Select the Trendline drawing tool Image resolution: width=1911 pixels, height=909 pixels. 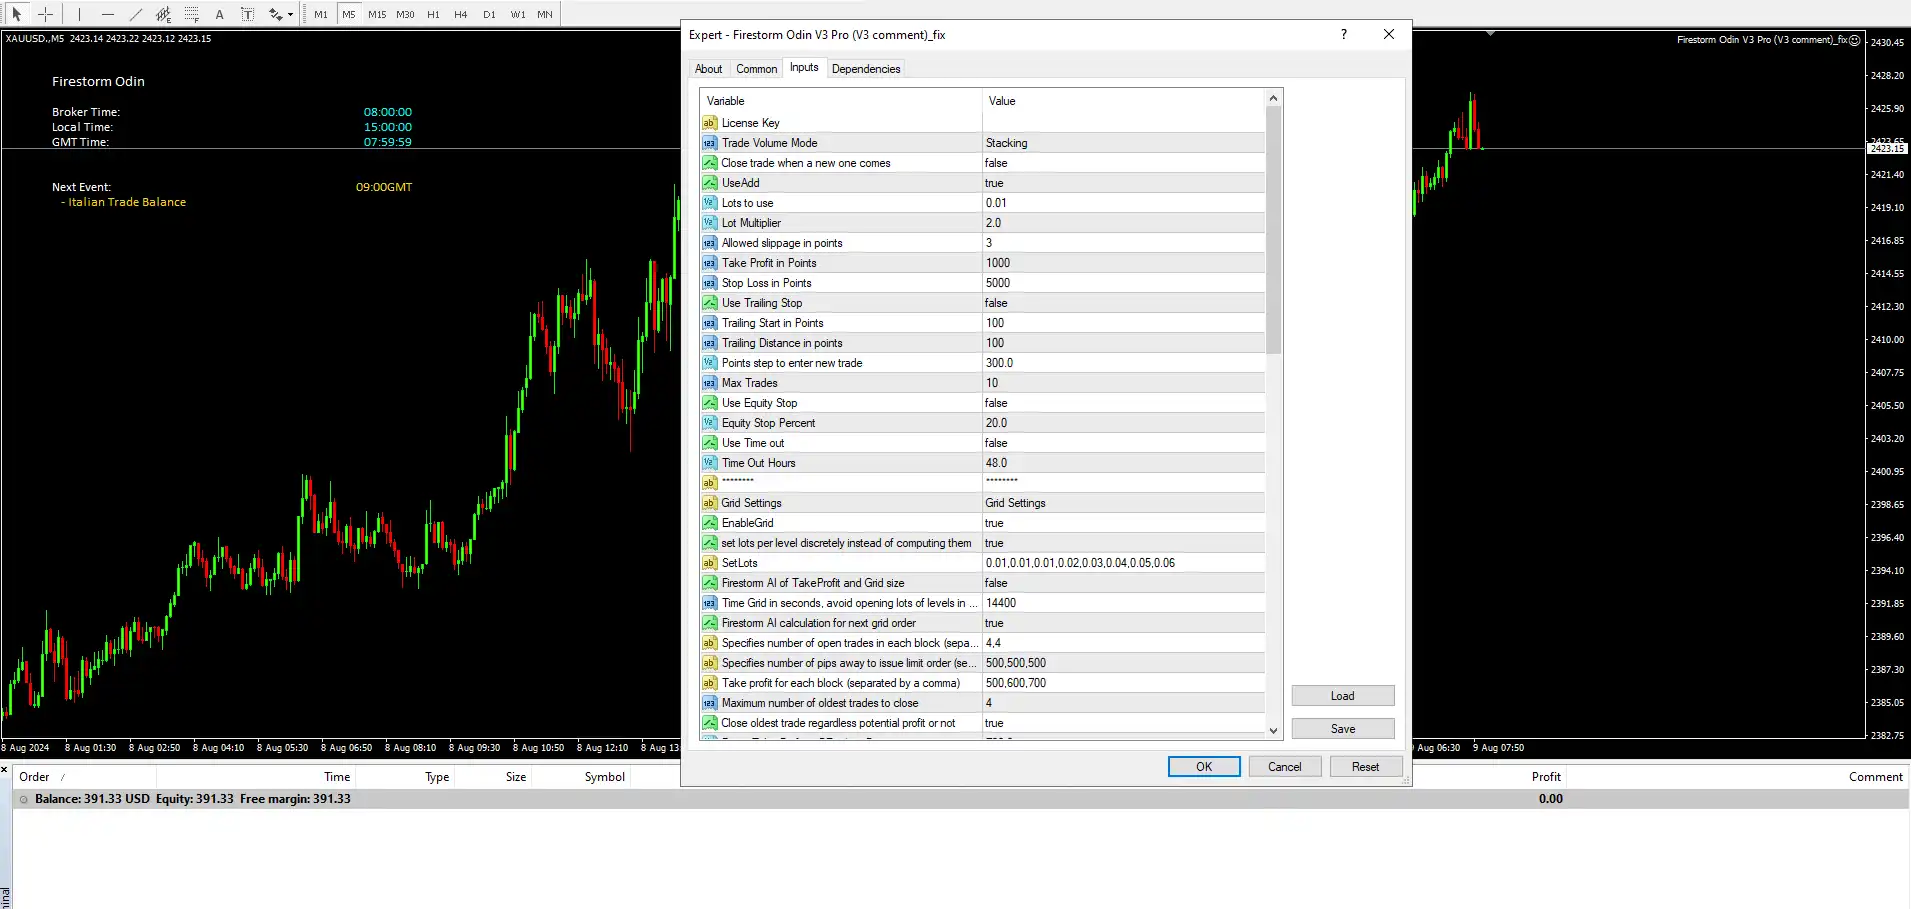pyautogui.click(x=135, y=14)
